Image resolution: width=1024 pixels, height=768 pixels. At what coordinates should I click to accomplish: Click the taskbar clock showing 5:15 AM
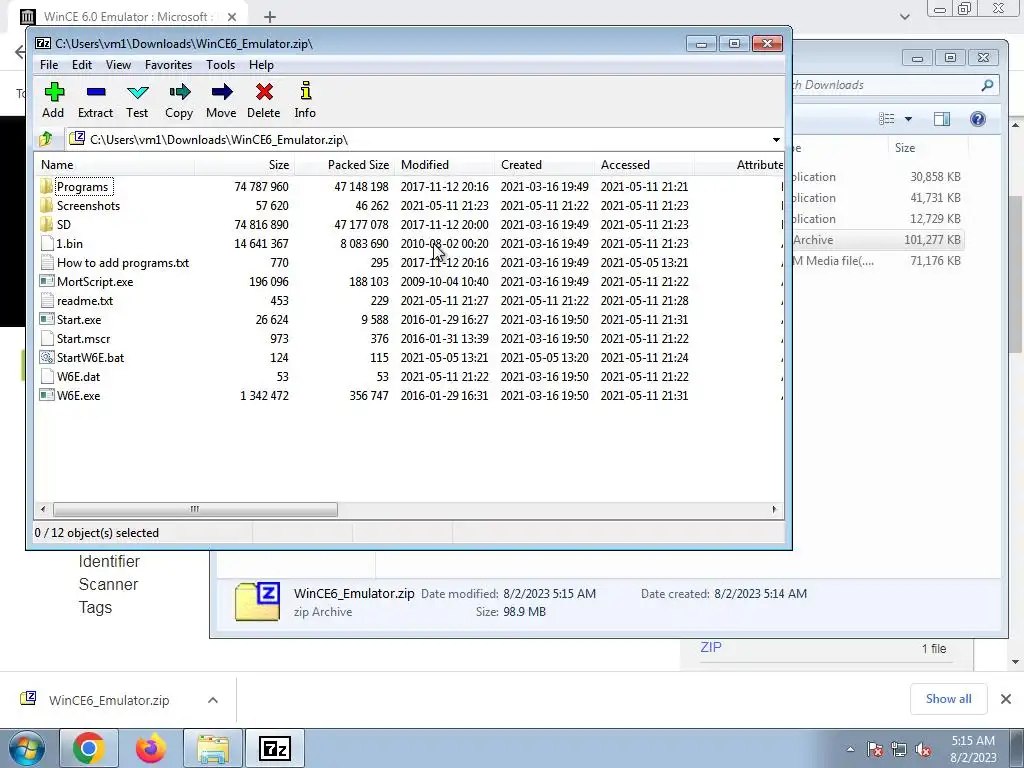click(x=973, y=749)
